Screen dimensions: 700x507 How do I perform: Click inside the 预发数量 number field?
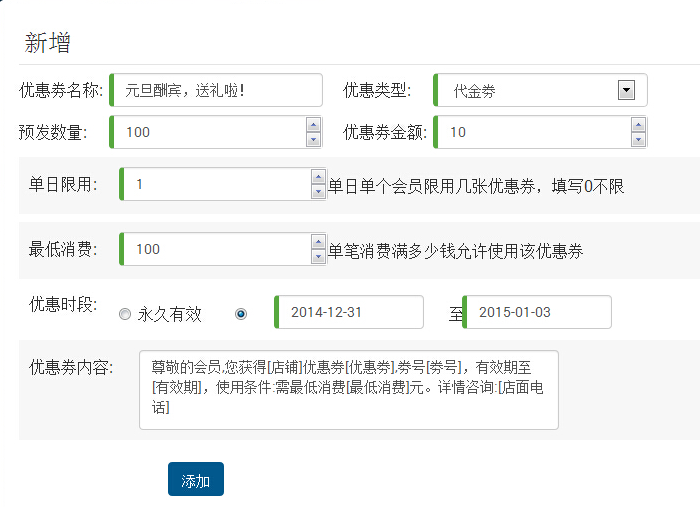(x=208, y=132)
